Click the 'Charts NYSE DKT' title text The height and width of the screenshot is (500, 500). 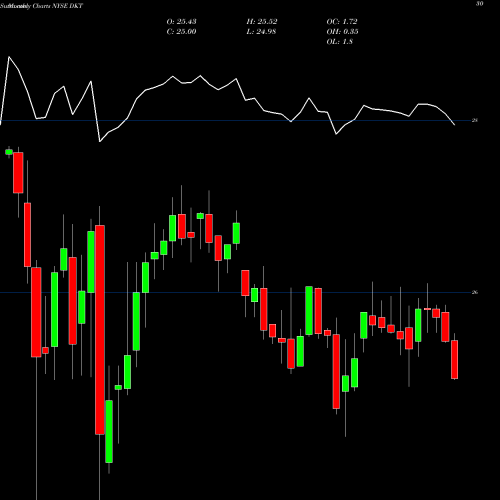tap(58, 6)
